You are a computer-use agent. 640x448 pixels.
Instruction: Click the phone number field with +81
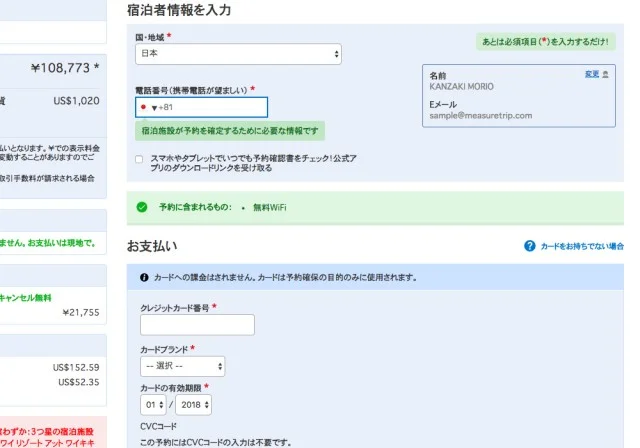point(201,107)
